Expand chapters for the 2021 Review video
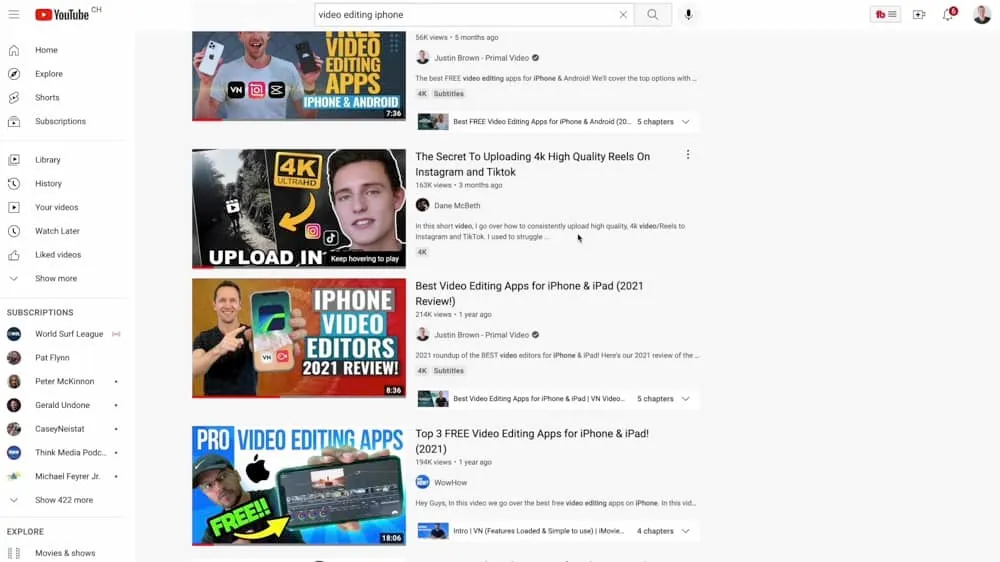Viewport: 1000px width, 562px height. click(x=686, y=399)
